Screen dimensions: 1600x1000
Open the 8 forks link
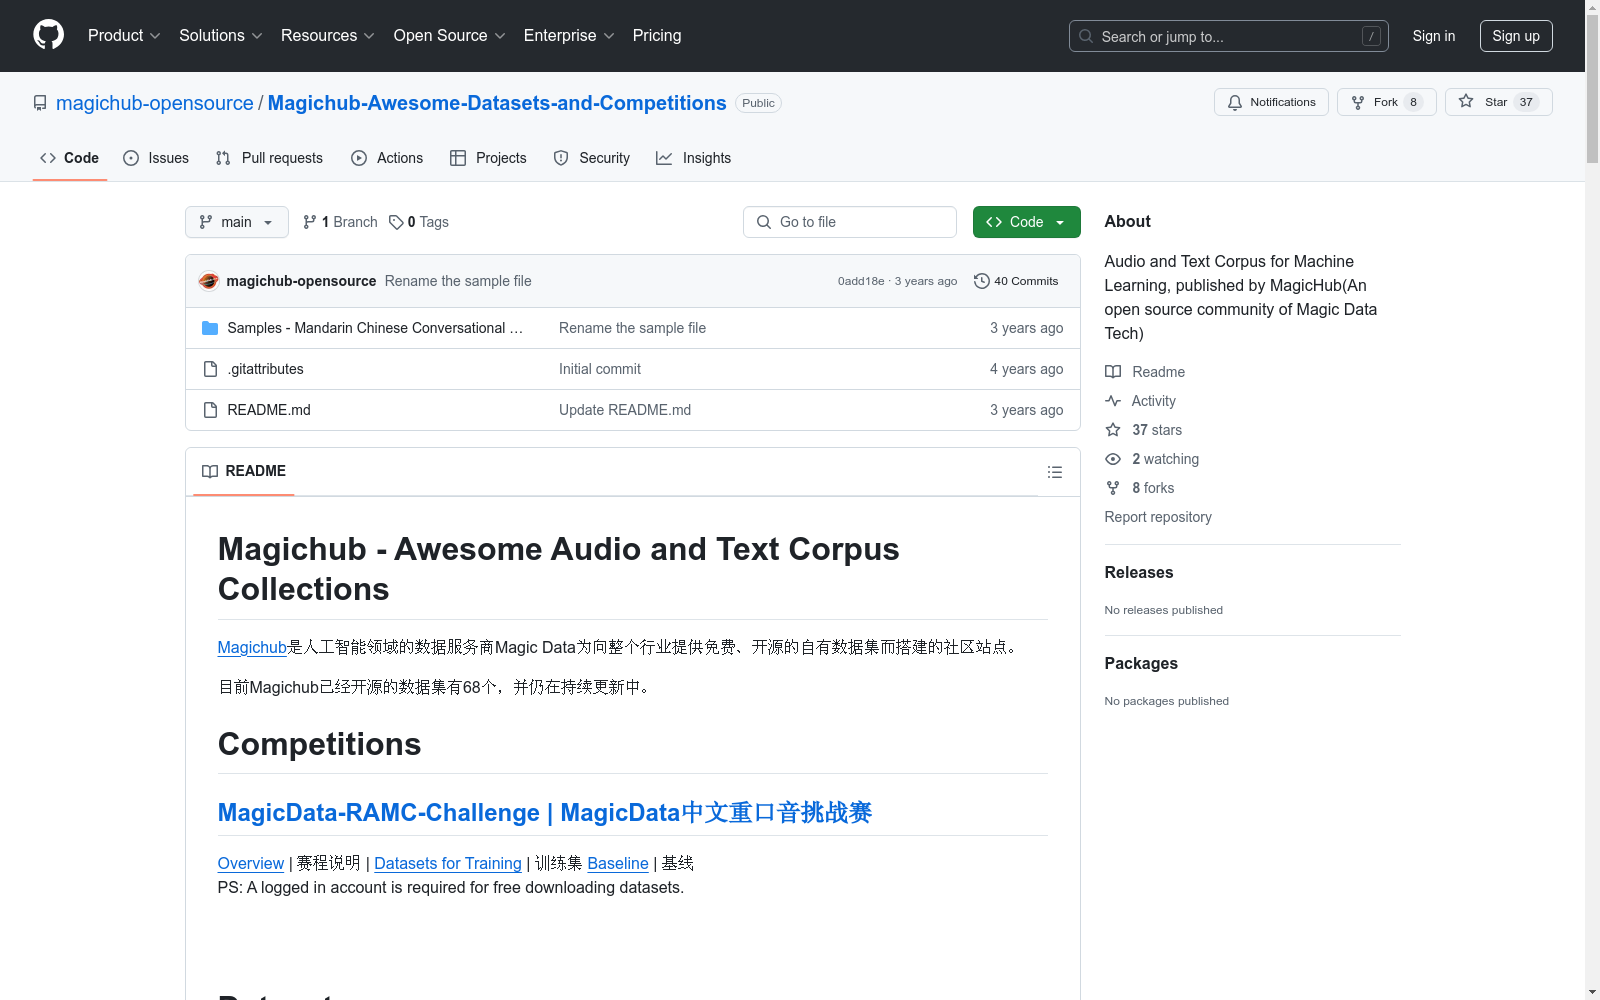click(x=1140, y=488)
